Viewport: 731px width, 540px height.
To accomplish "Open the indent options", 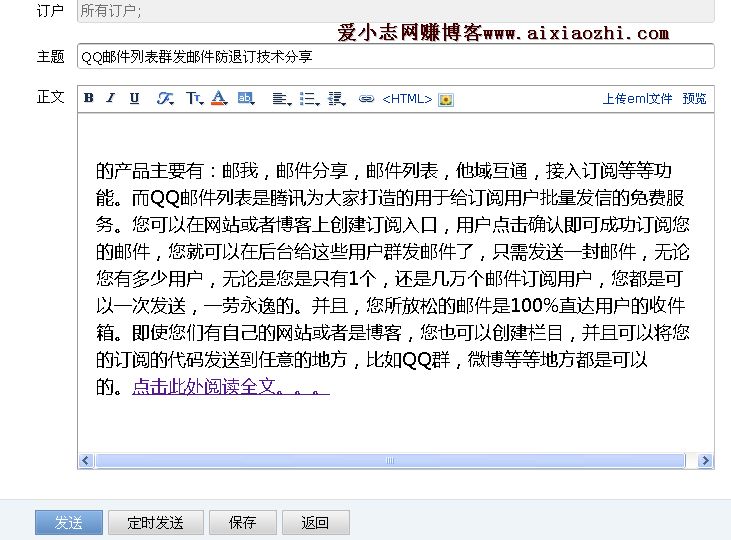I will coord(337,99).
